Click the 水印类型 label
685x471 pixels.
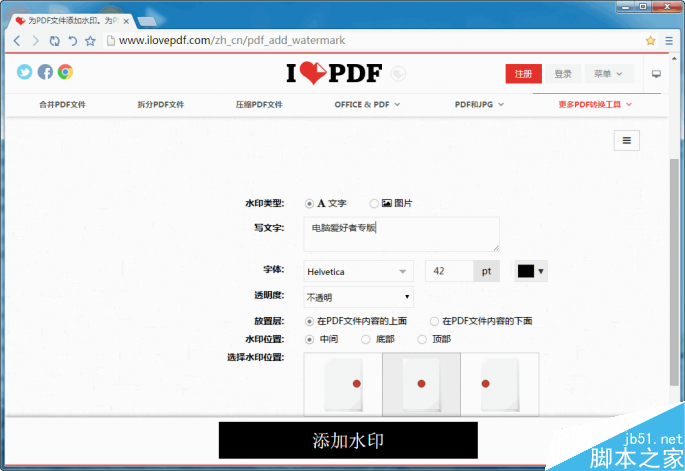[x=264, y=203]
